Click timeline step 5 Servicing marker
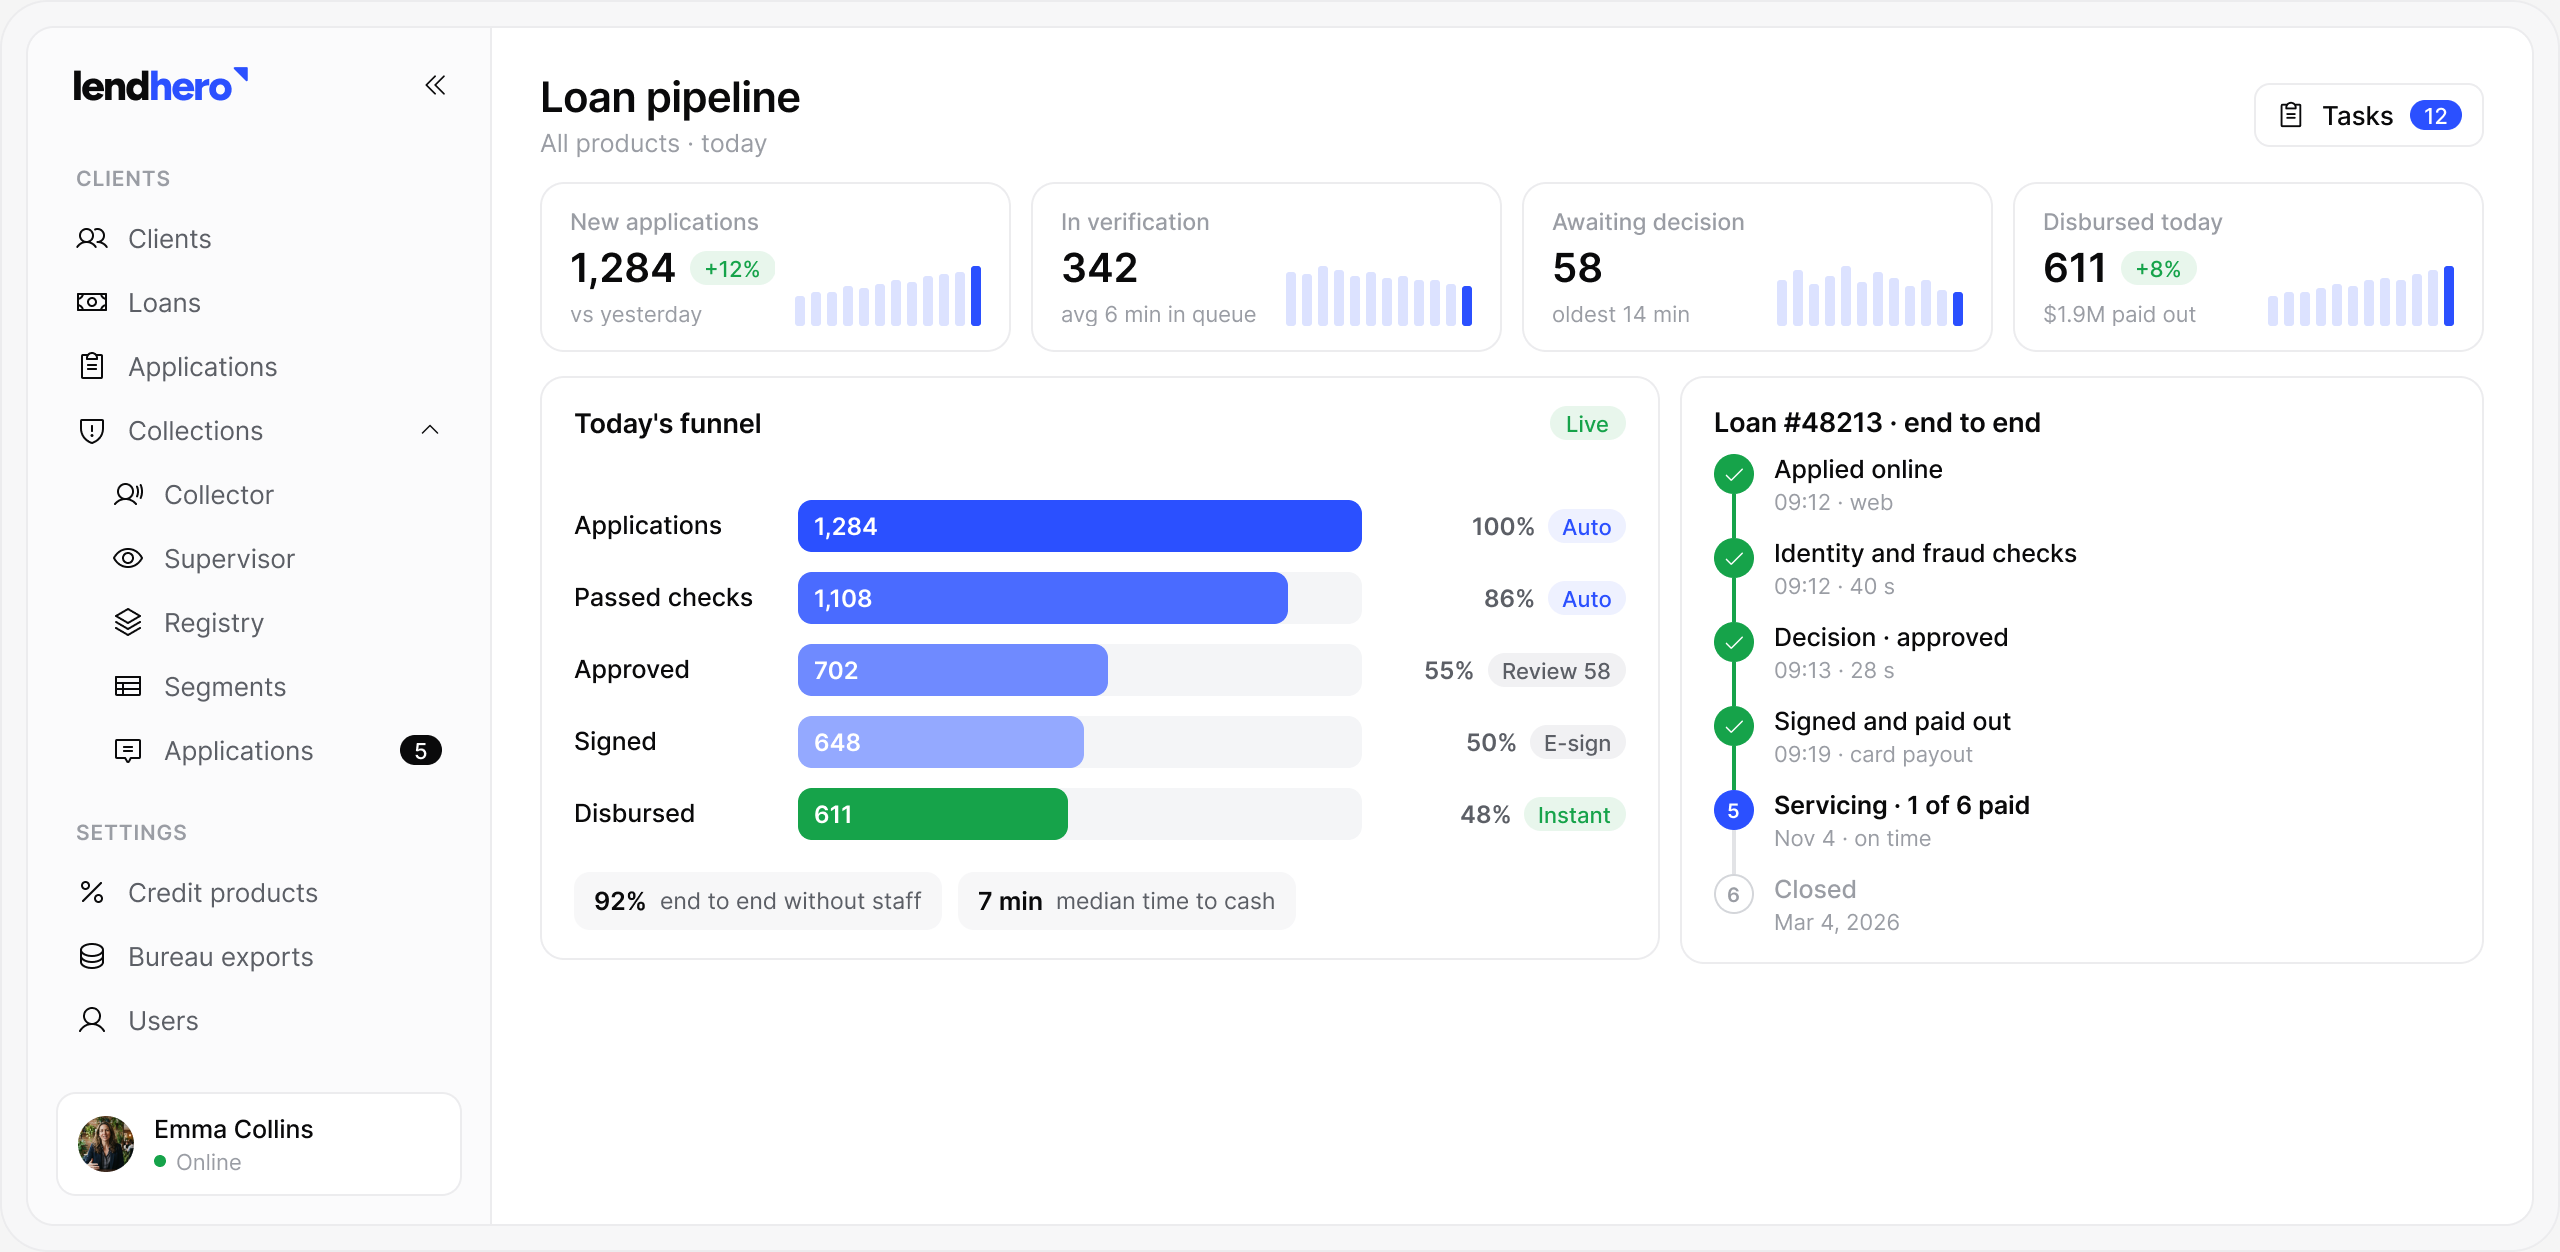Screen dimensions: 2560x1252 coord(1734,811)
